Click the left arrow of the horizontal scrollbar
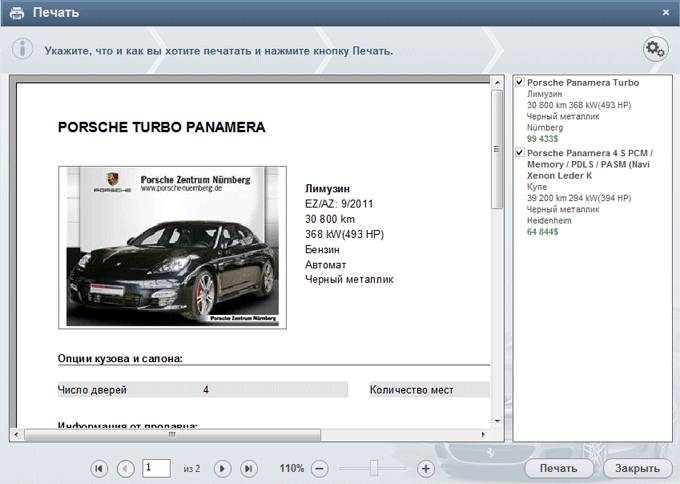This screenshot has height=484, width=680. [16, 434]
